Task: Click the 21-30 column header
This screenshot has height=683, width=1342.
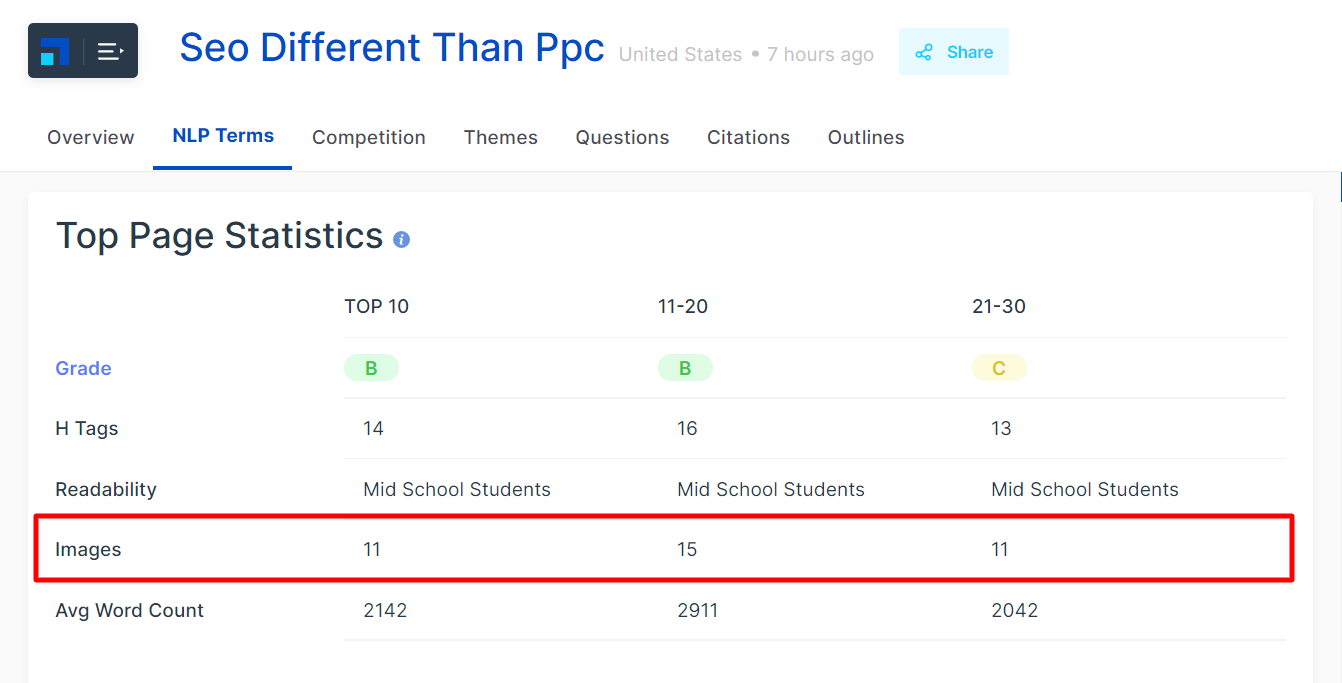Action: [999, 307]
